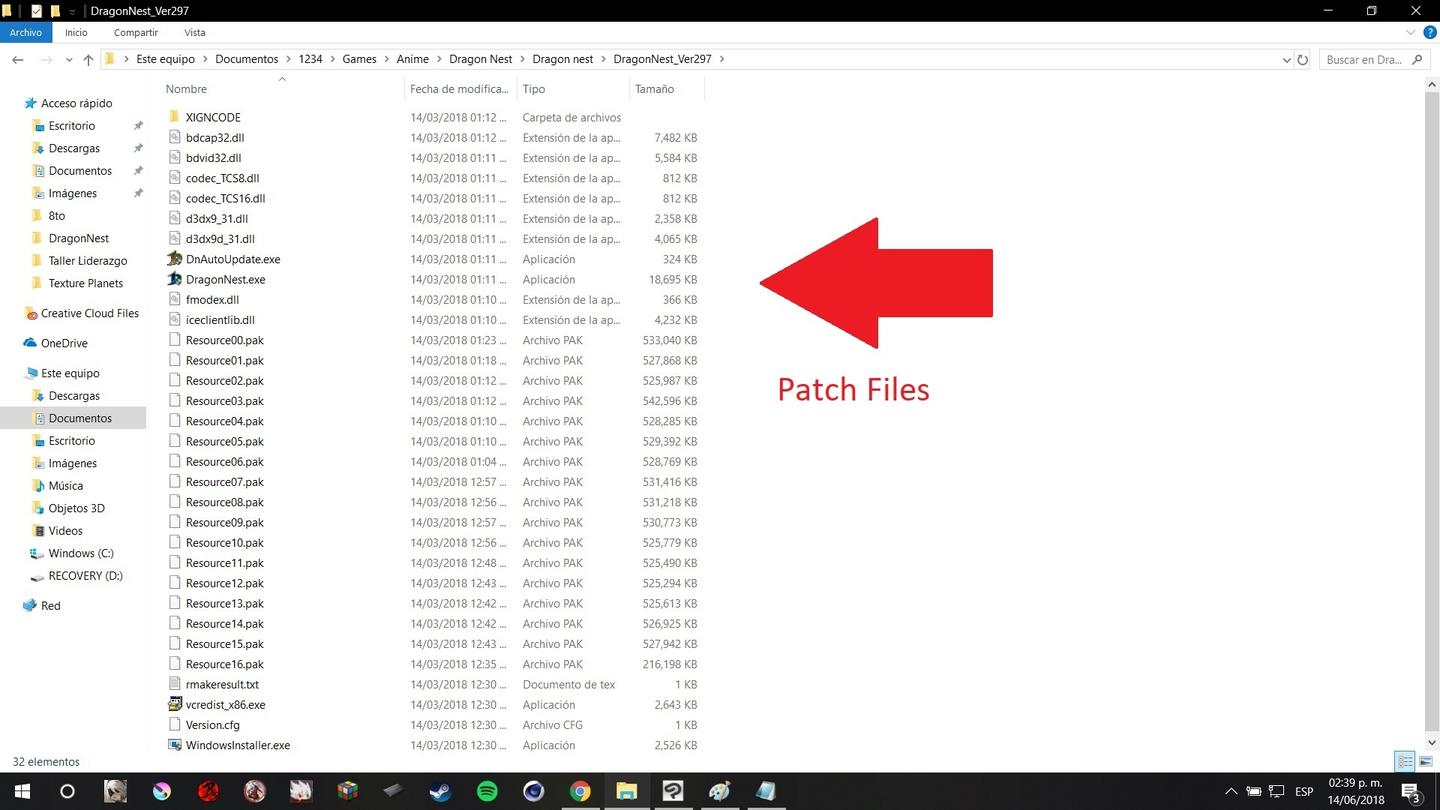Select the fmodex.dll file
Viewport: 1440px width, 810px height.
pos(212,300)
